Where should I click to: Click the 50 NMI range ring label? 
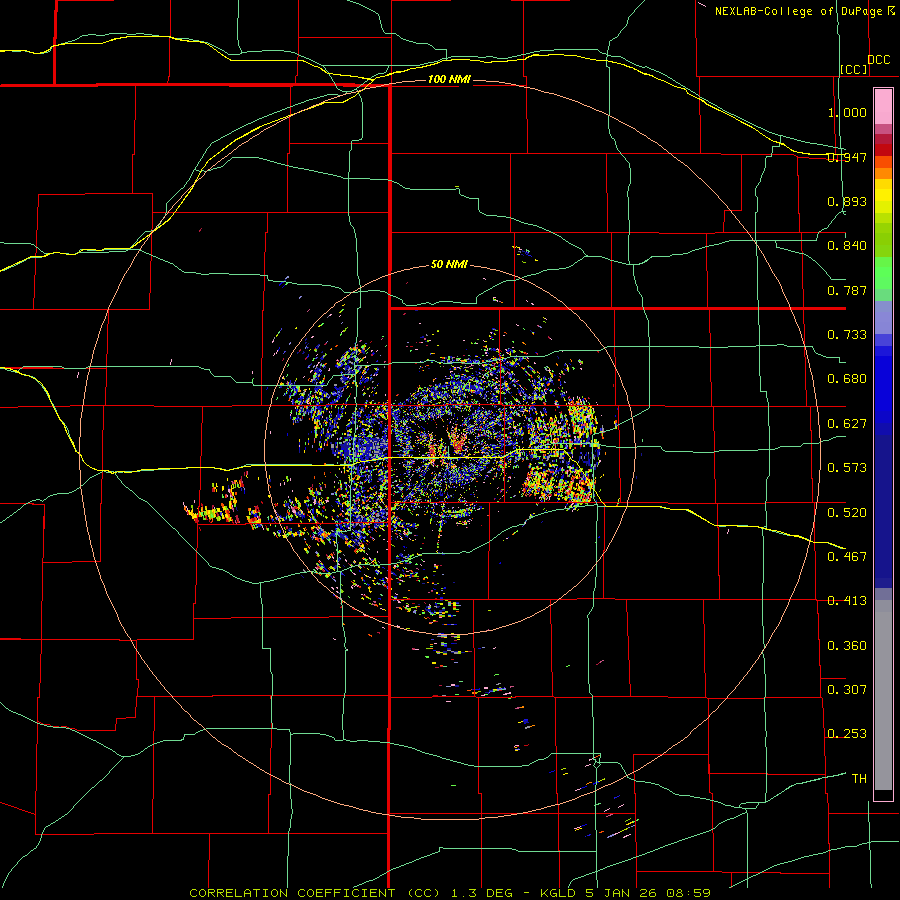click(x=449, y=265)
